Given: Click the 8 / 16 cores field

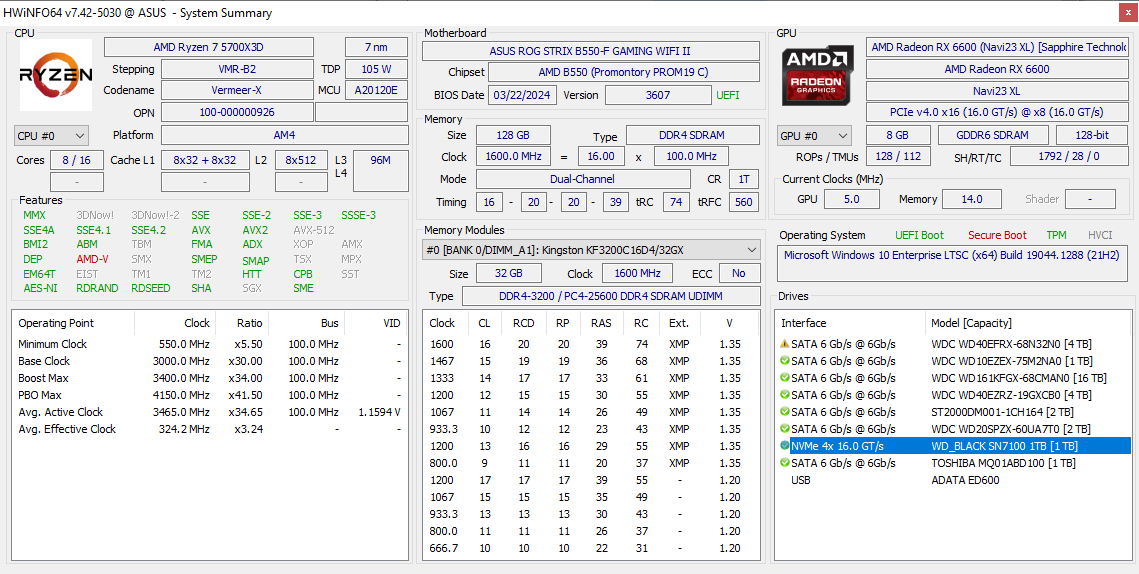Looking at the screenshot, I should pyautogui.click(x=76, y=160).
